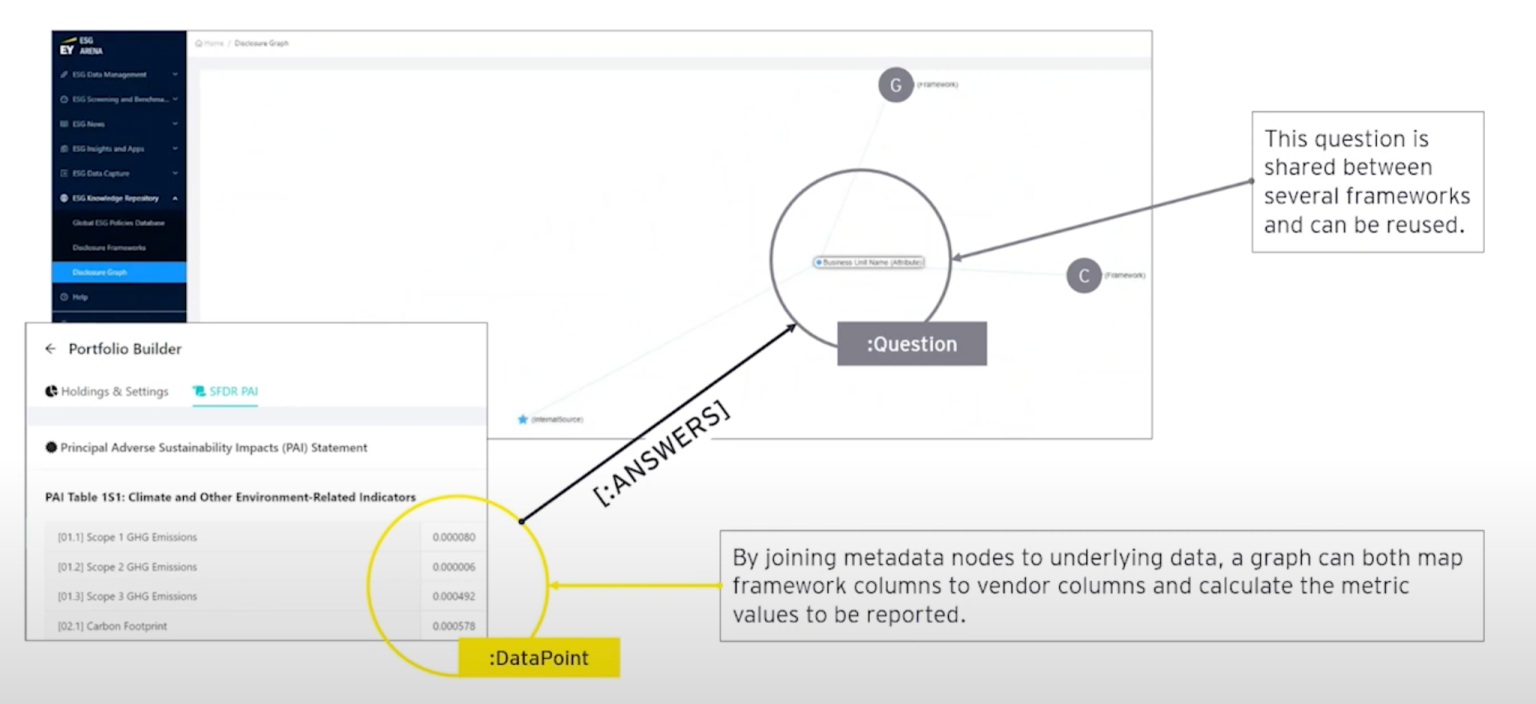Toggle the G Framework node

895,85
